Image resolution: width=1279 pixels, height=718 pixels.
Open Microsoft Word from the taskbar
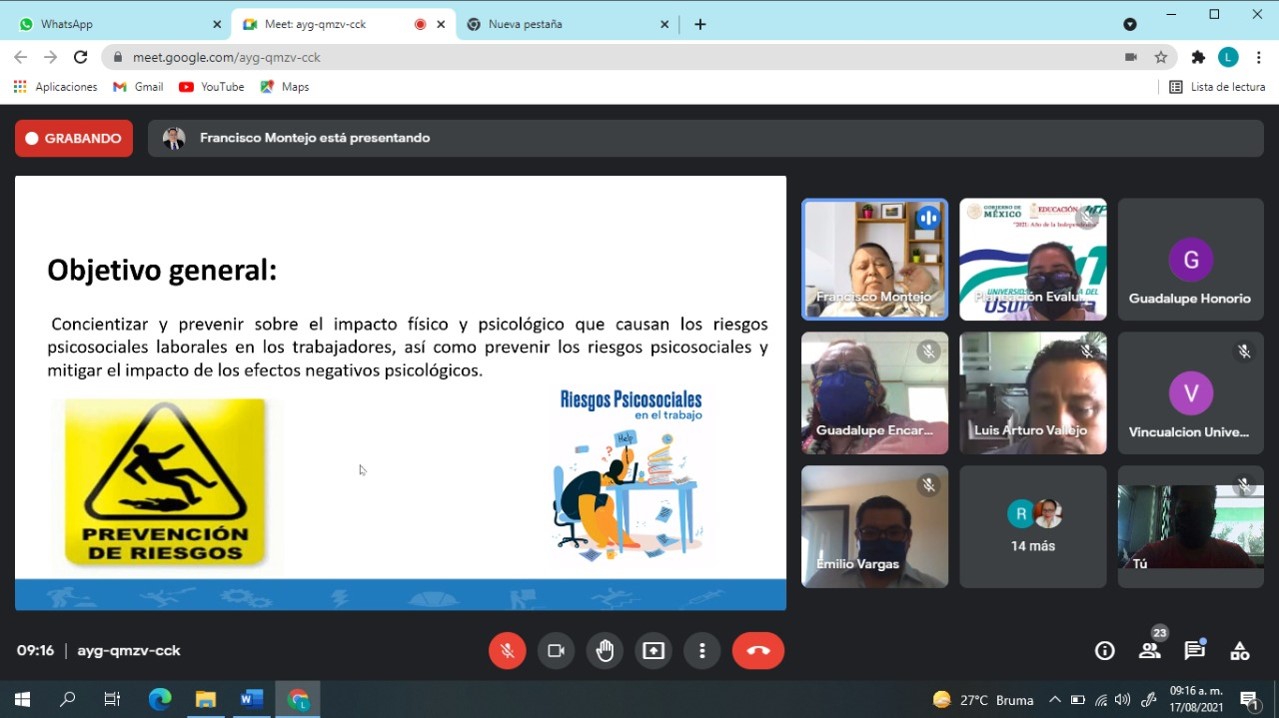251,699
